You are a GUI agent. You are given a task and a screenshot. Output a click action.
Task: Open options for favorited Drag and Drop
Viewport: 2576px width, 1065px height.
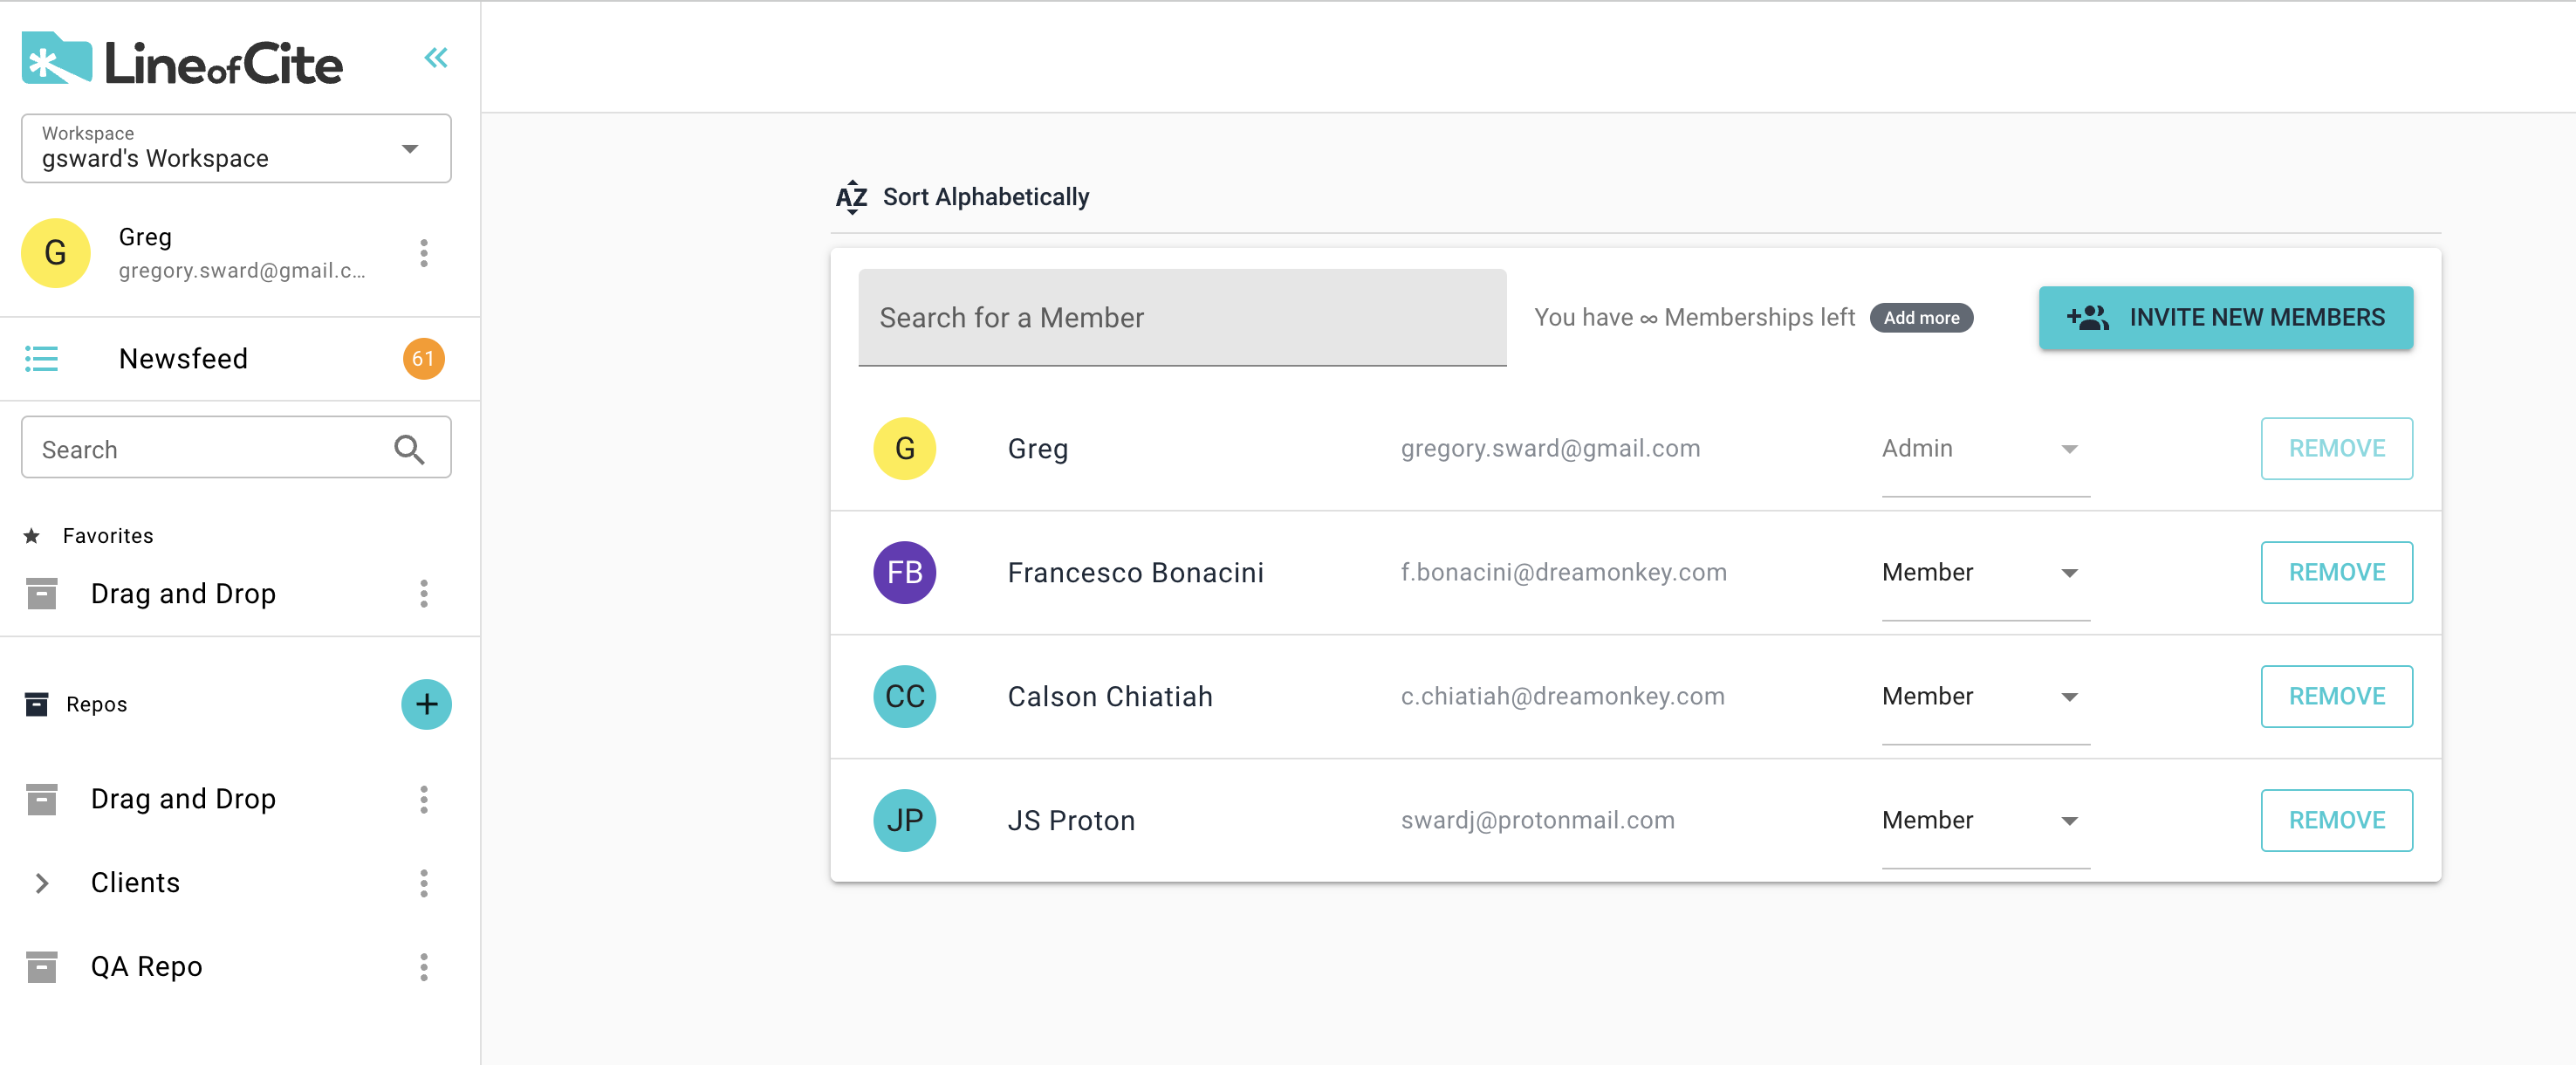point(424,594)
